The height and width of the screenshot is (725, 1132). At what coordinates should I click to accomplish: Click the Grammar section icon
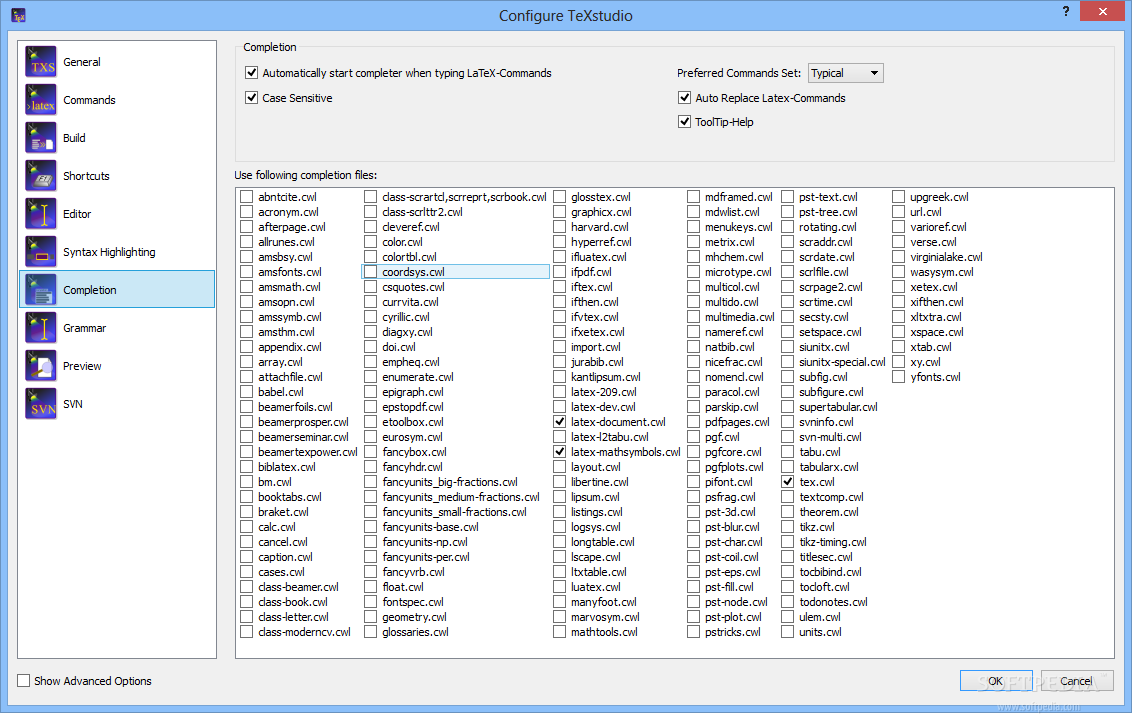41,328
